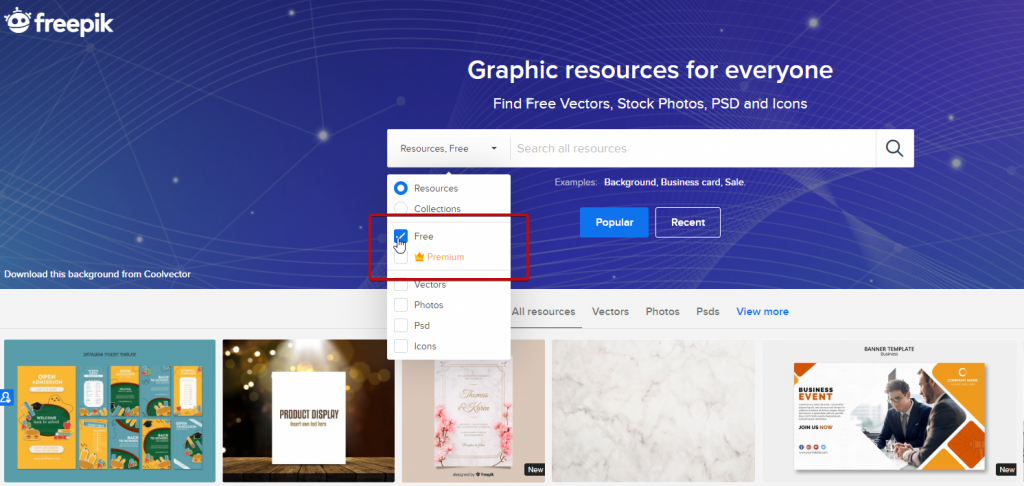Uncheck the Free checkbox
This screenshot has width=1024, height=486.
pyautogui.click(x=401, y=236)
